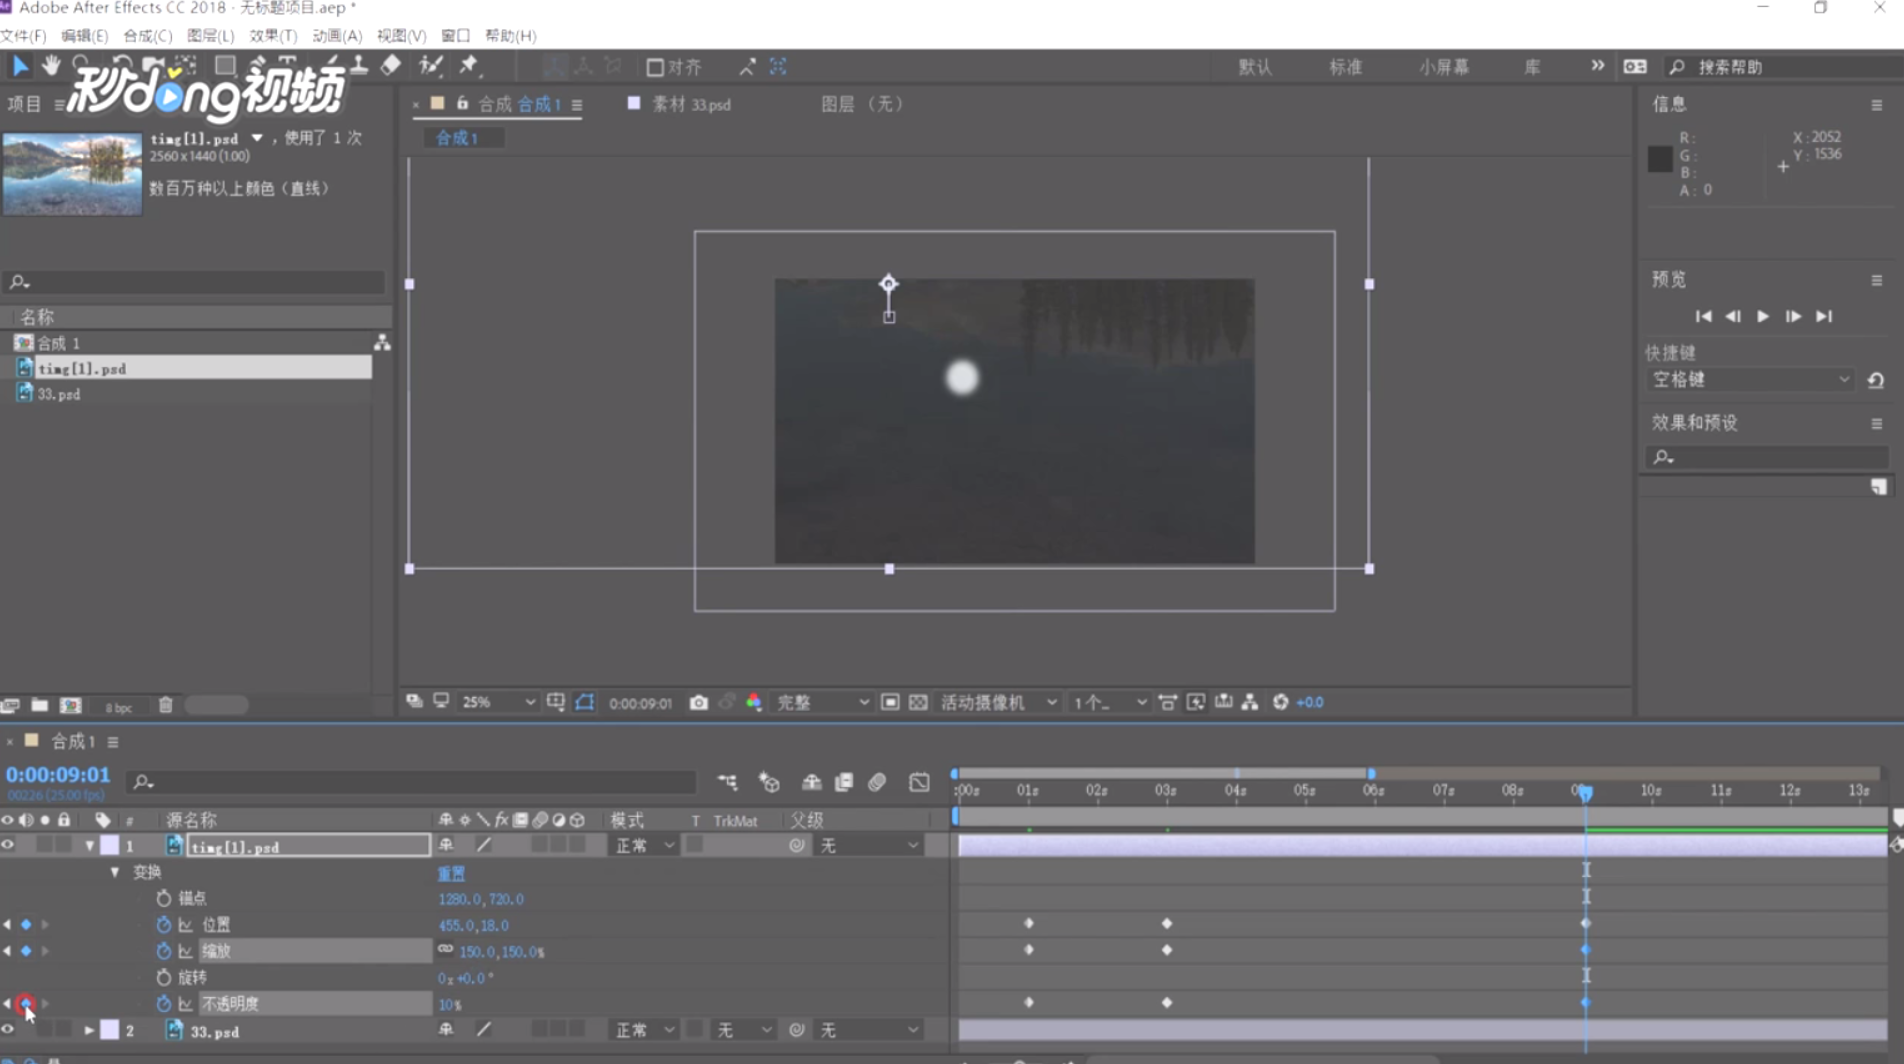This screenshot has height=1064, width=1904.
Task: Select the Selection arrow tool
Action: pyautogui.click(x=19, y=66)
